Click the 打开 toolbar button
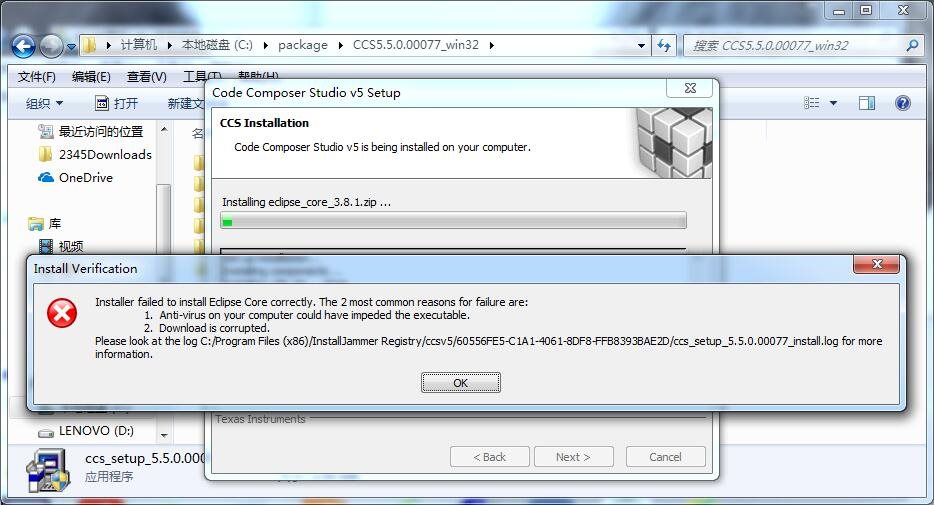This screenshot has width=934, height=505. pyautogui.click(x=116, y=104)
